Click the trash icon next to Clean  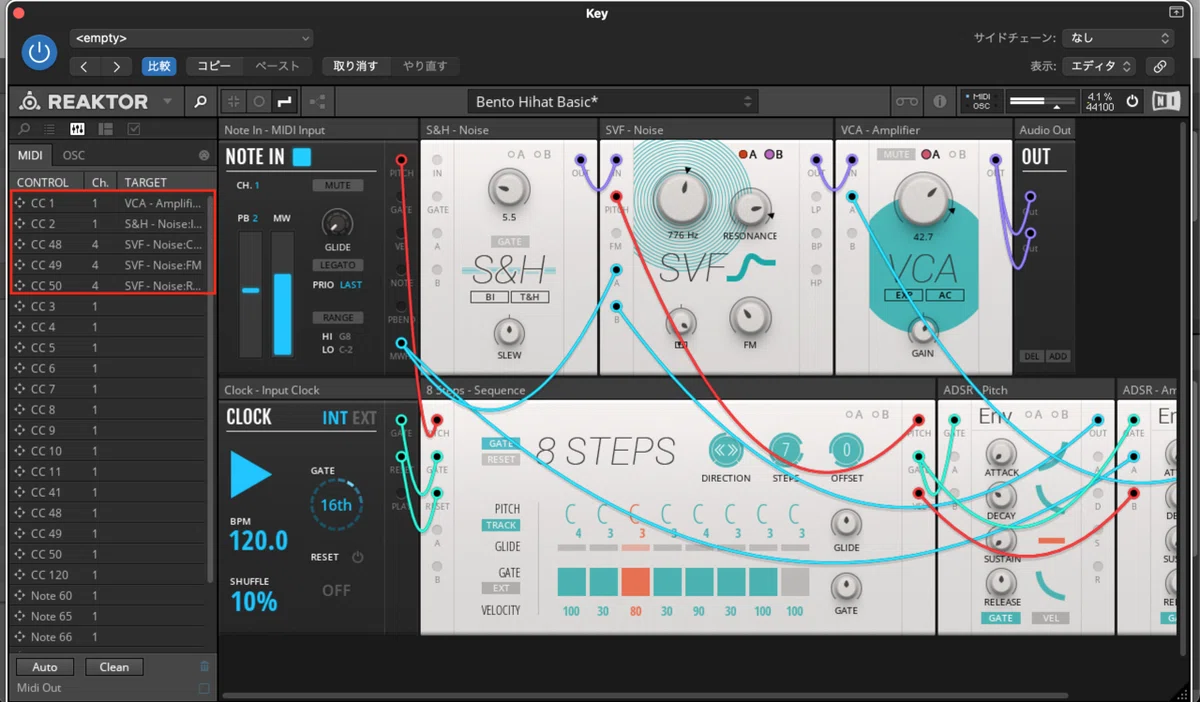click(x=204, y=666)
